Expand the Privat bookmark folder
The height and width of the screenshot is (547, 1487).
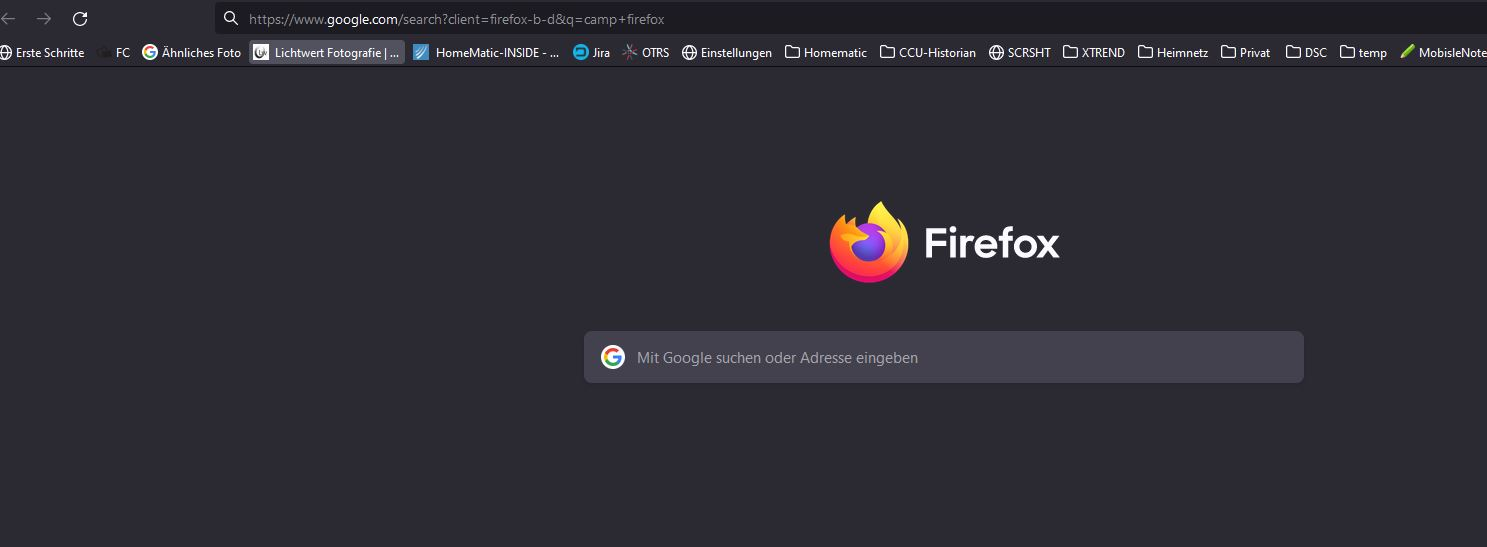[1245, 53]
